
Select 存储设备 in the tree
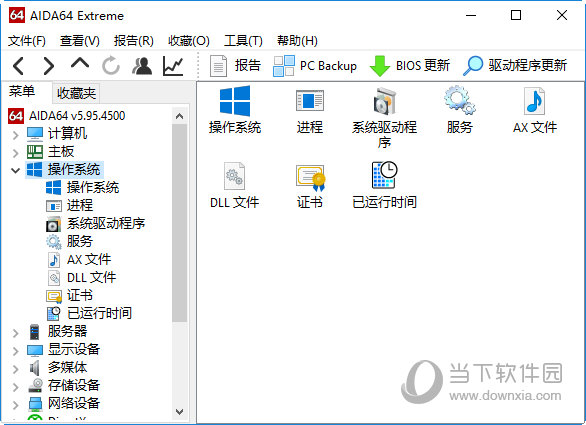tap(64, 385)
